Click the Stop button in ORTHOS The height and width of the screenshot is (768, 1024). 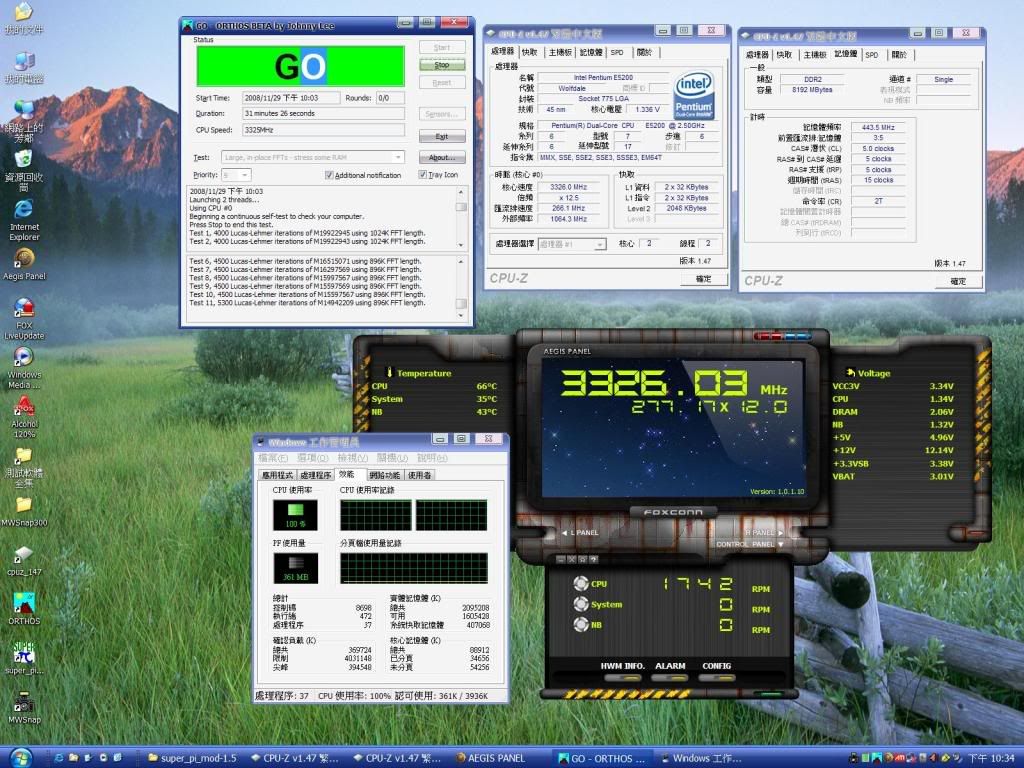click(x=442, y=65)
